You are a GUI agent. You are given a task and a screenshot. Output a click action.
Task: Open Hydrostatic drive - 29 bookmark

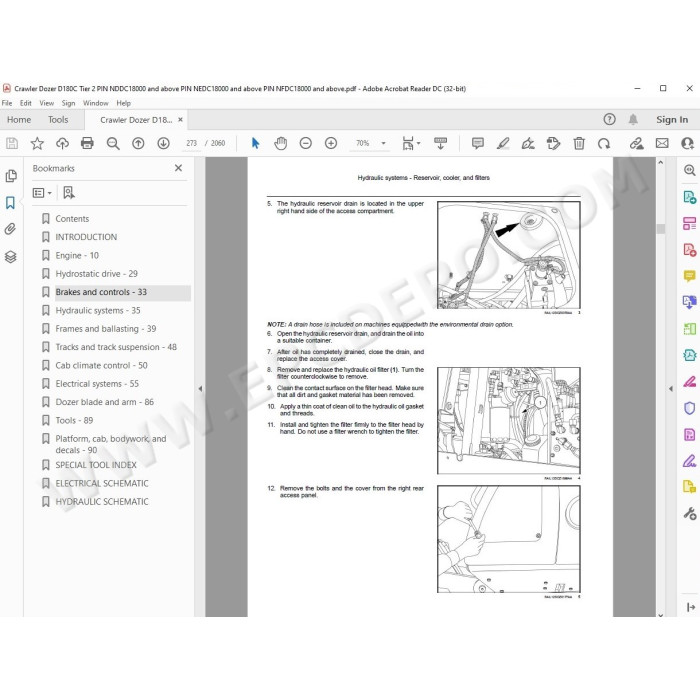[x=96, y=274]
